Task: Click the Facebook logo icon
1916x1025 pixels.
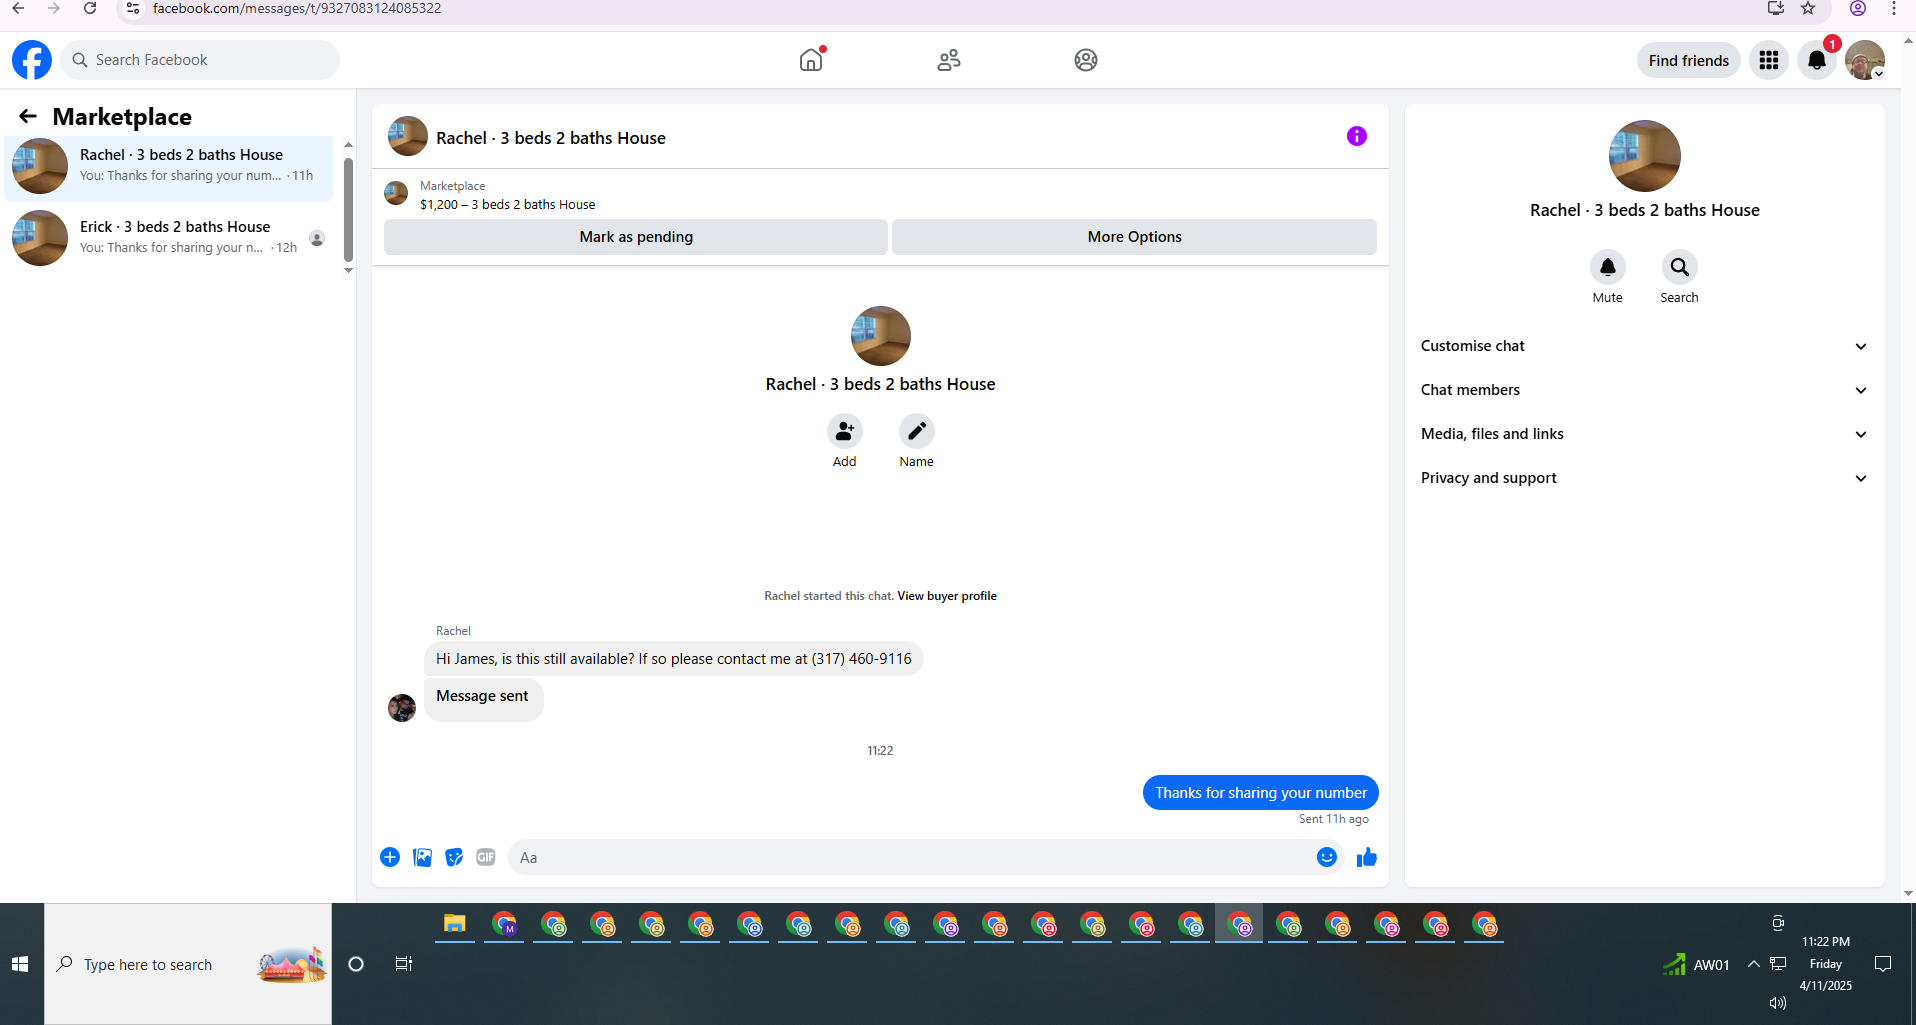Action: (x=32, y=60)
